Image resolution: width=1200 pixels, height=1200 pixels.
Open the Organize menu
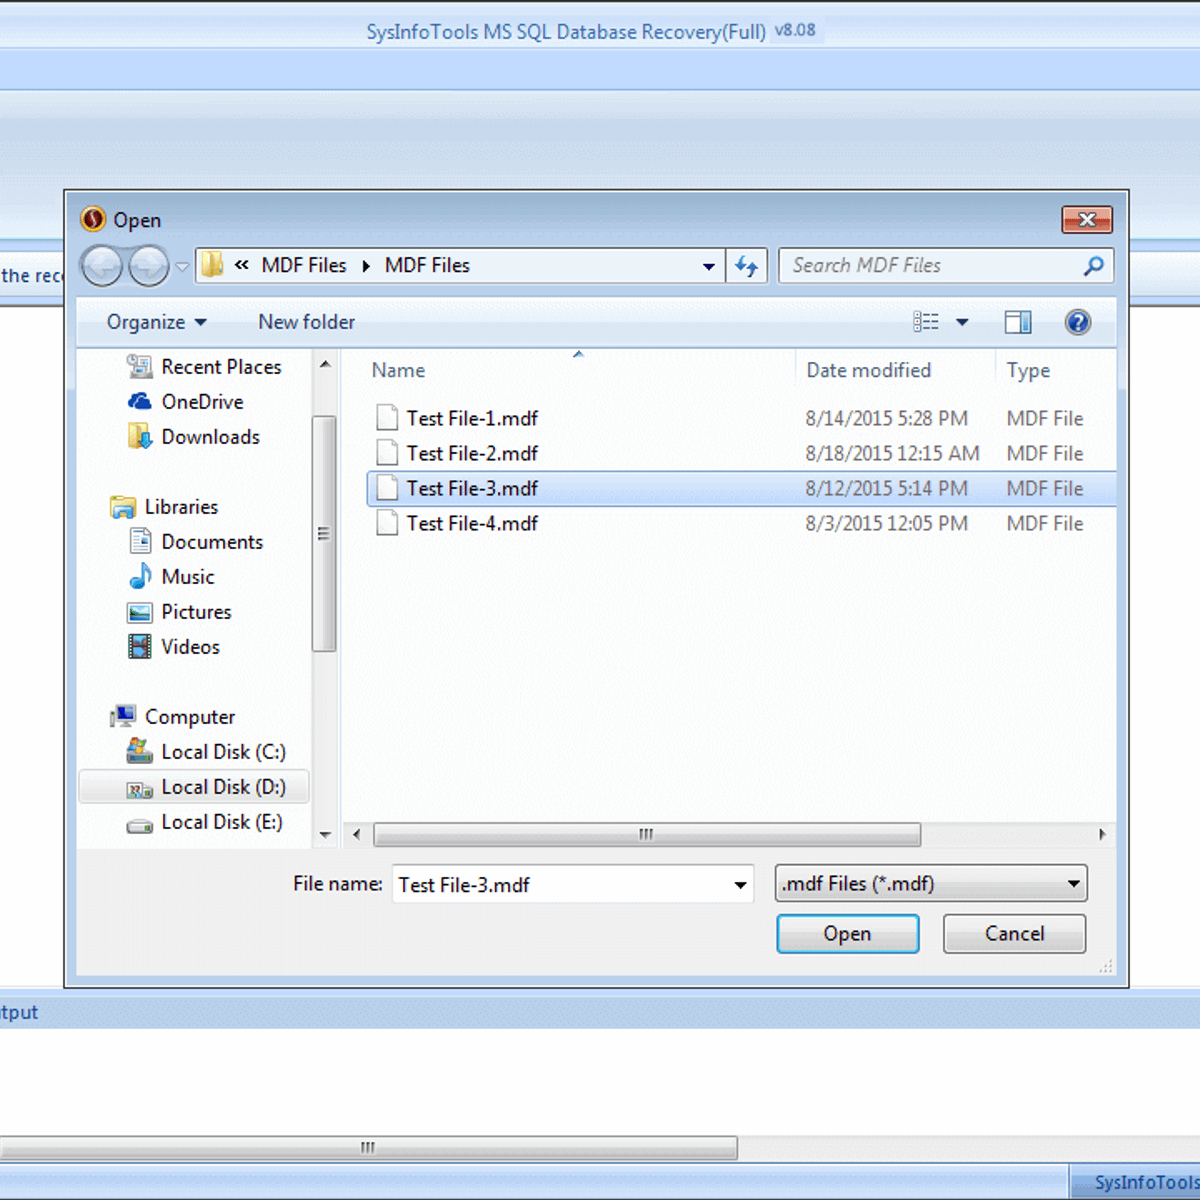(x=156, y=322)
